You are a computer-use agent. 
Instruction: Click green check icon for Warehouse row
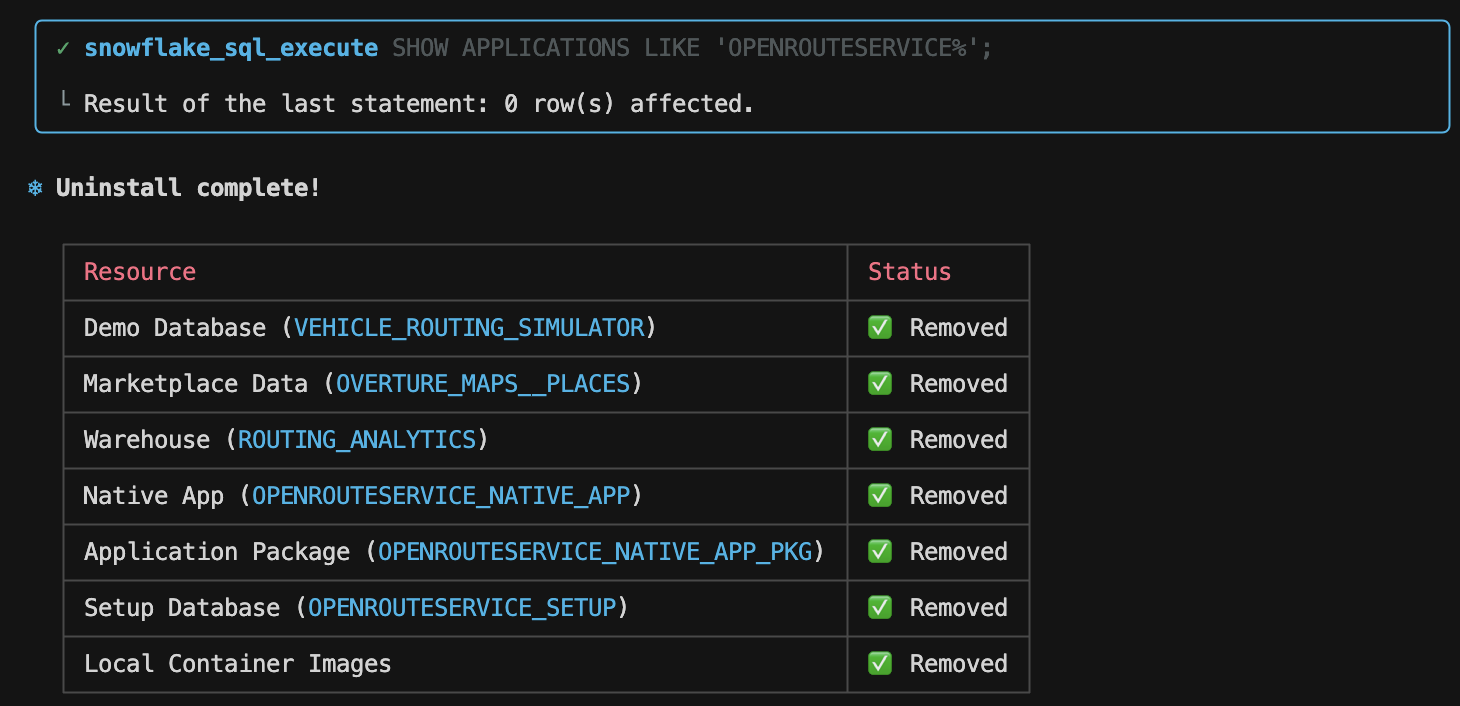tap(880, 440)
